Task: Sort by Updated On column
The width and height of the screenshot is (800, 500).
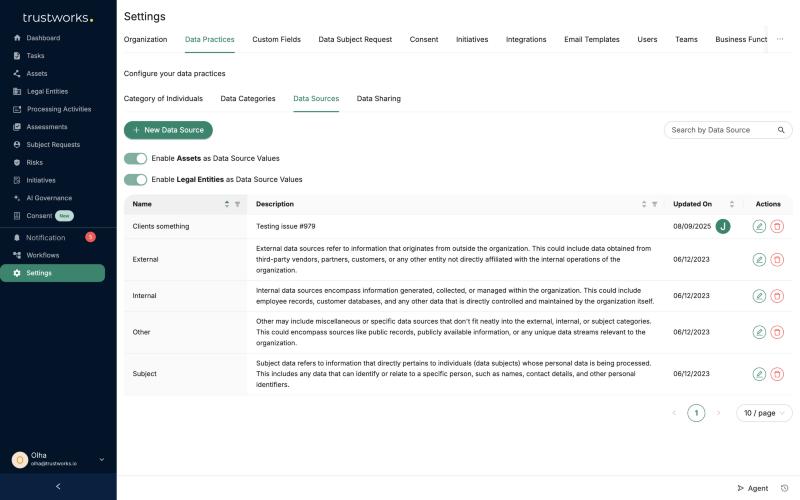Action: 732,204
